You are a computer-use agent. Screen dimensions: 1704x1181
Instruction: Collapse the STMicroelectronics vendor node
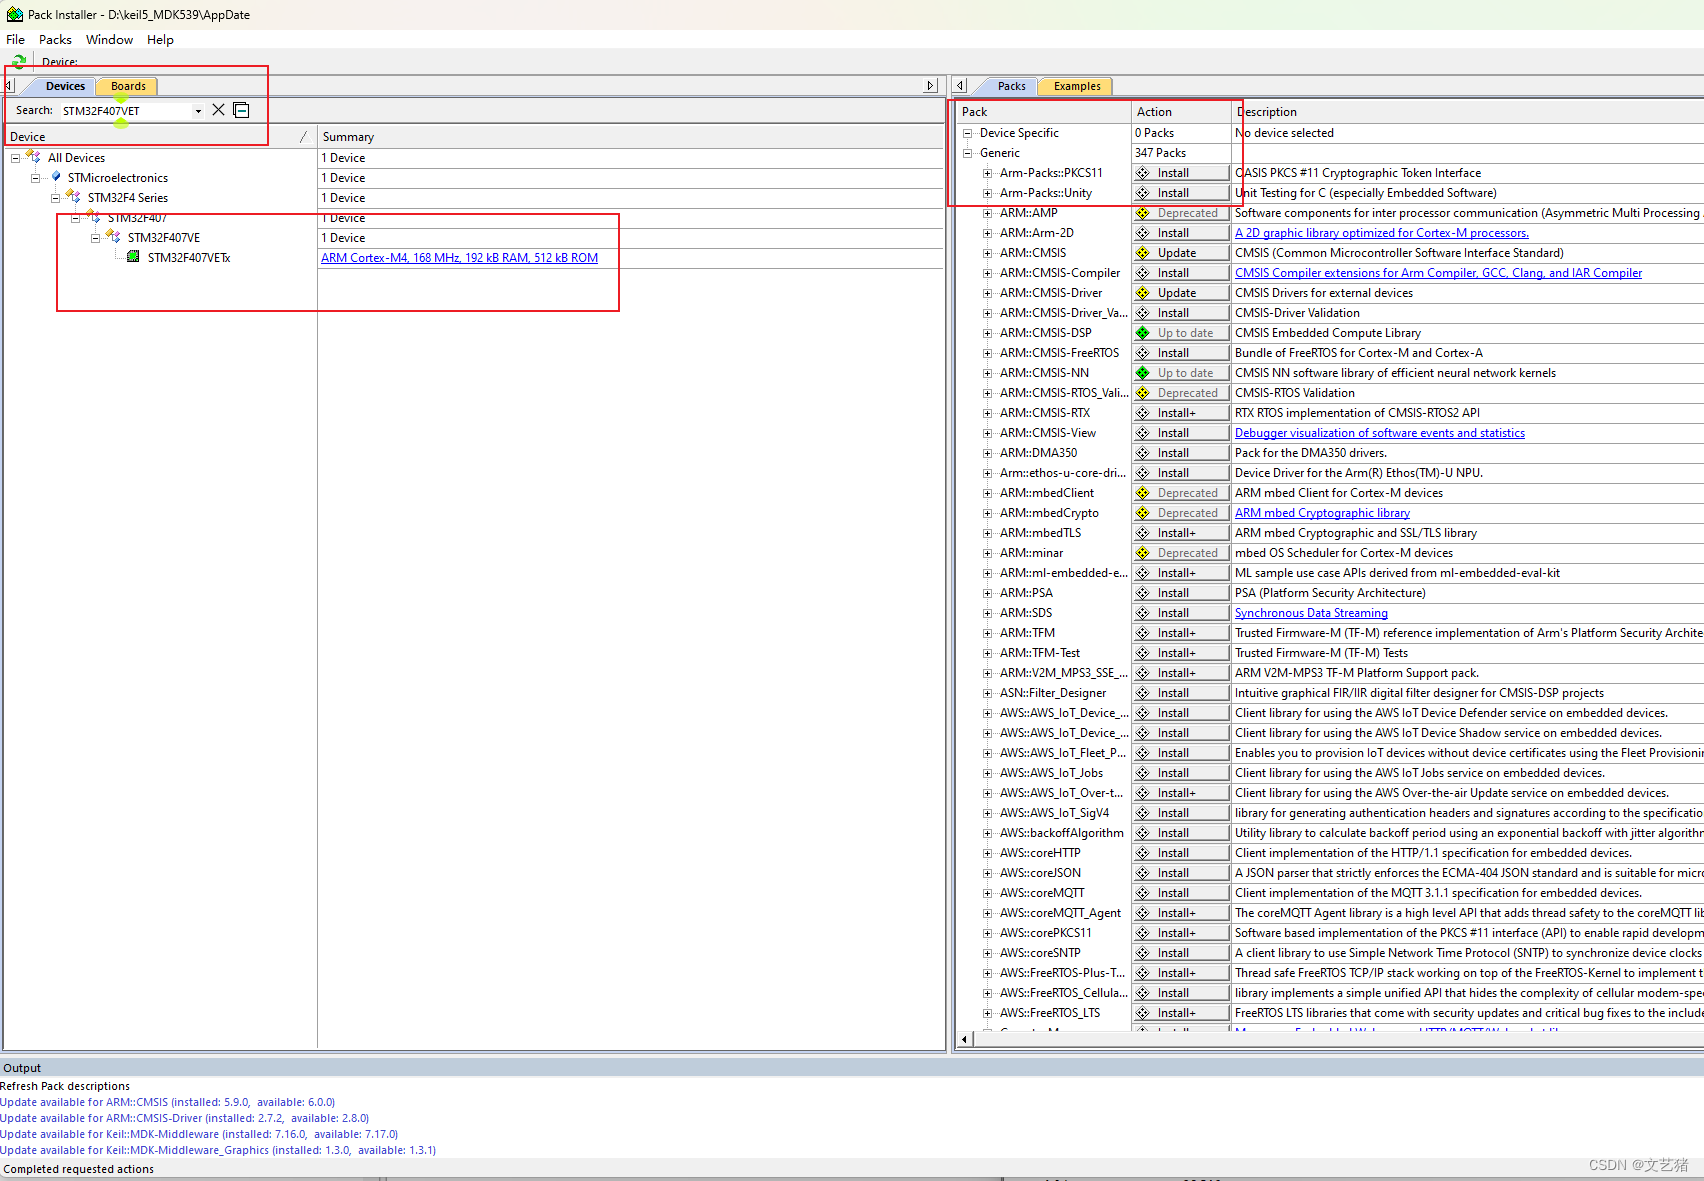[x=35, y=178]
